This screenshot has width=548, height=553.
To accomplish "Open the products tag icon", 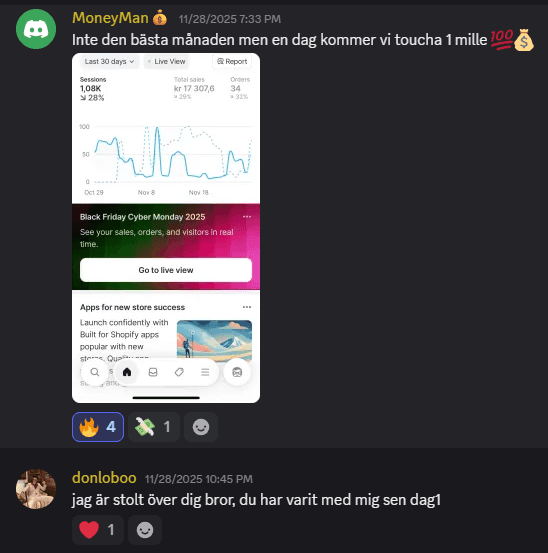I will pyautogui.click(x=179, y=372).
